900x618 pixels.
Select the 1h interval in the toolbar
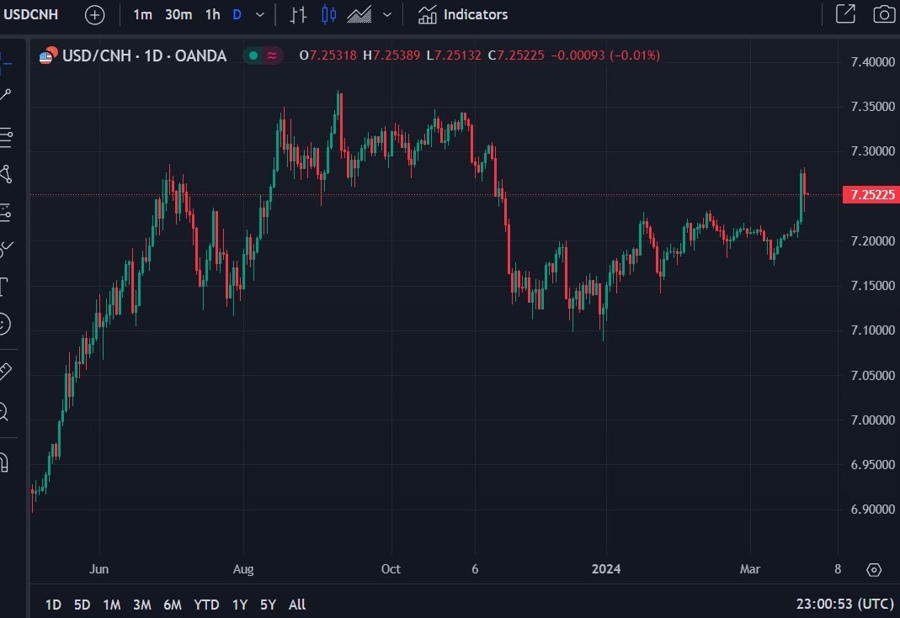pos(211,14)
